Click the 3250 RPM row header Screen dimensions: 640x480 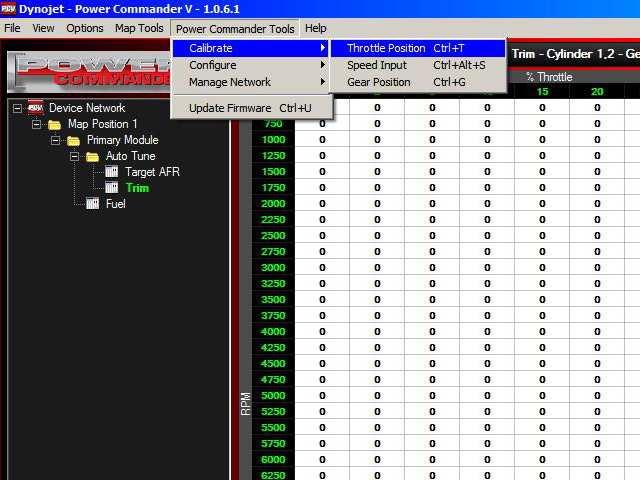pos(273,283)
